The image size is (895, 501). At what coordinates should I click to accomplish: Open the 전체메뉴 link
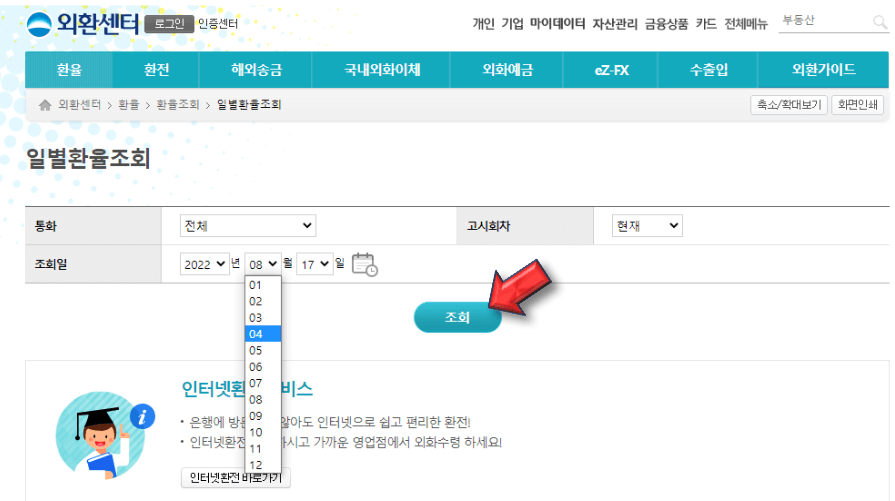[x=746, y=23]
